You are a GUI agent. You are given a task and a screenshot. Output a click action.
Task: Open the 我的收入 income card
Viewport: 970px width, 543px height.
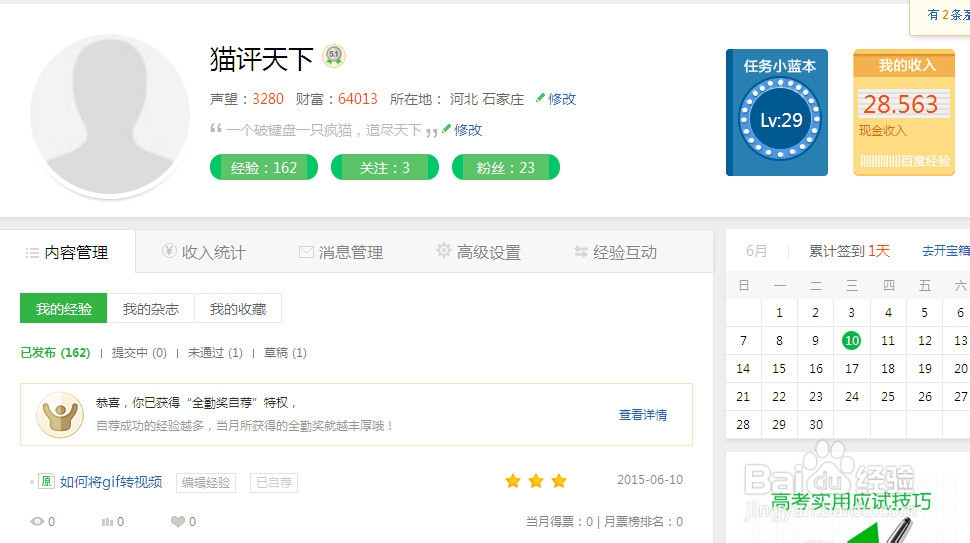point(904,113)
